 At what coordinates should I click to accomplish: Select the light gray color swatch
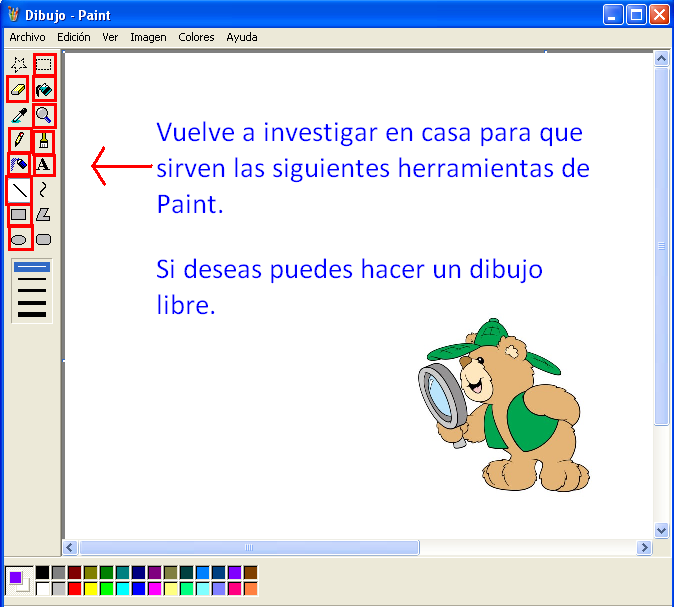click(58, 589)
